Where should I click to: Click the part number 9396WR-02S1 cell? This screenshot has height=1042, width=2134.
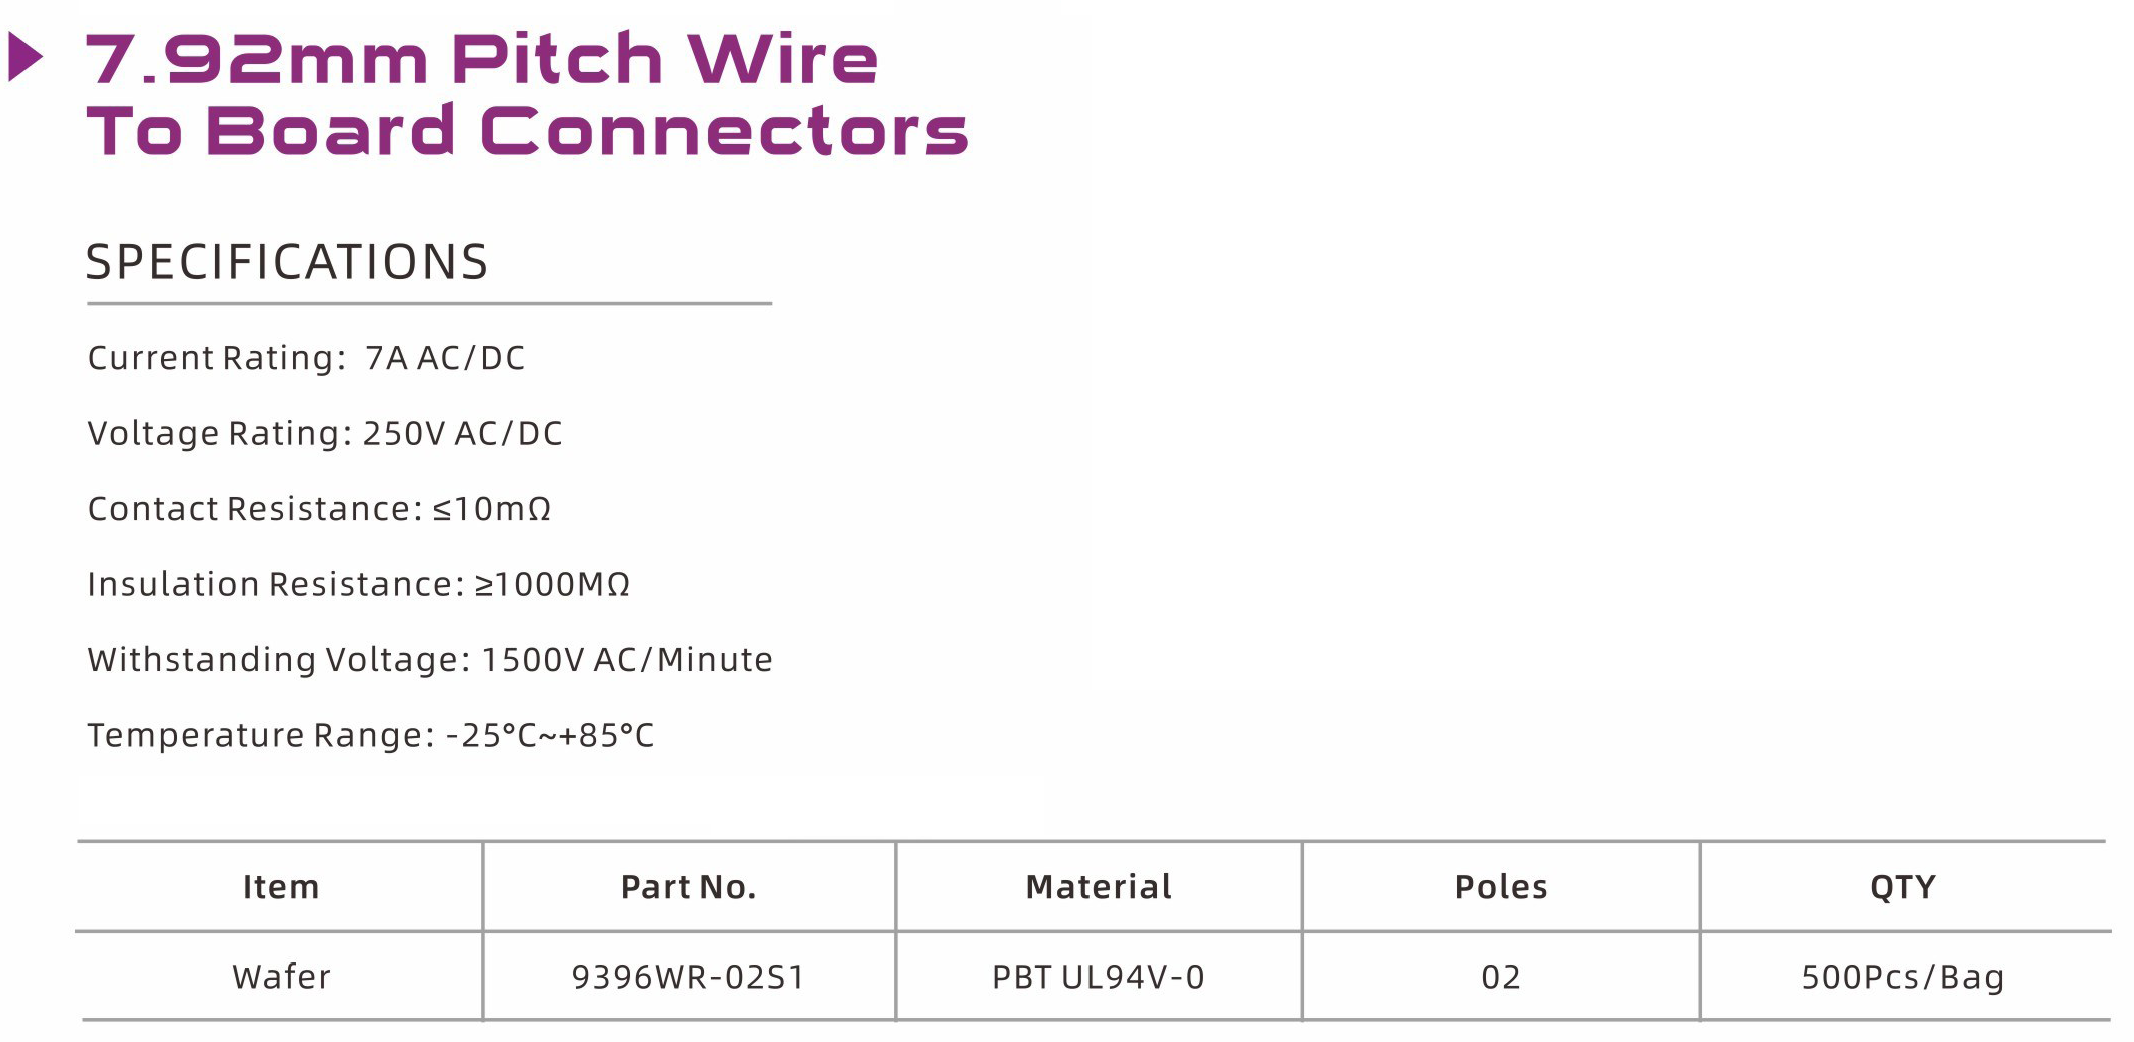(688, 977)
